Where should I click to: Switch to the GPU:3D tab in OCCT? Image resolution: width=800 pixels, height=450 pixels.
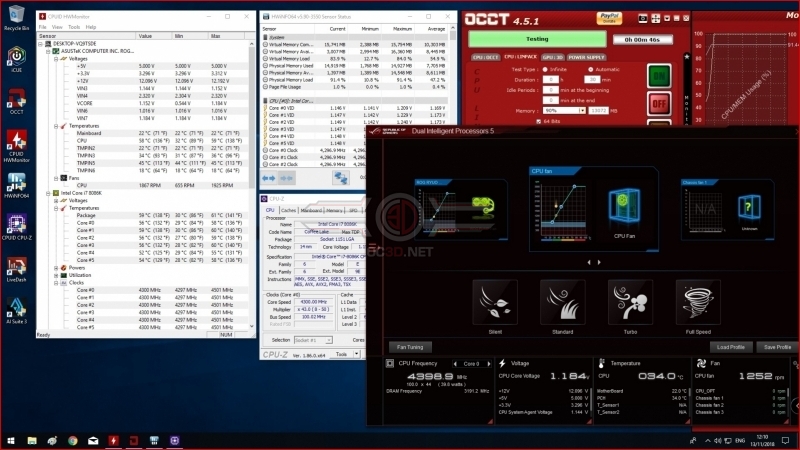553,57
